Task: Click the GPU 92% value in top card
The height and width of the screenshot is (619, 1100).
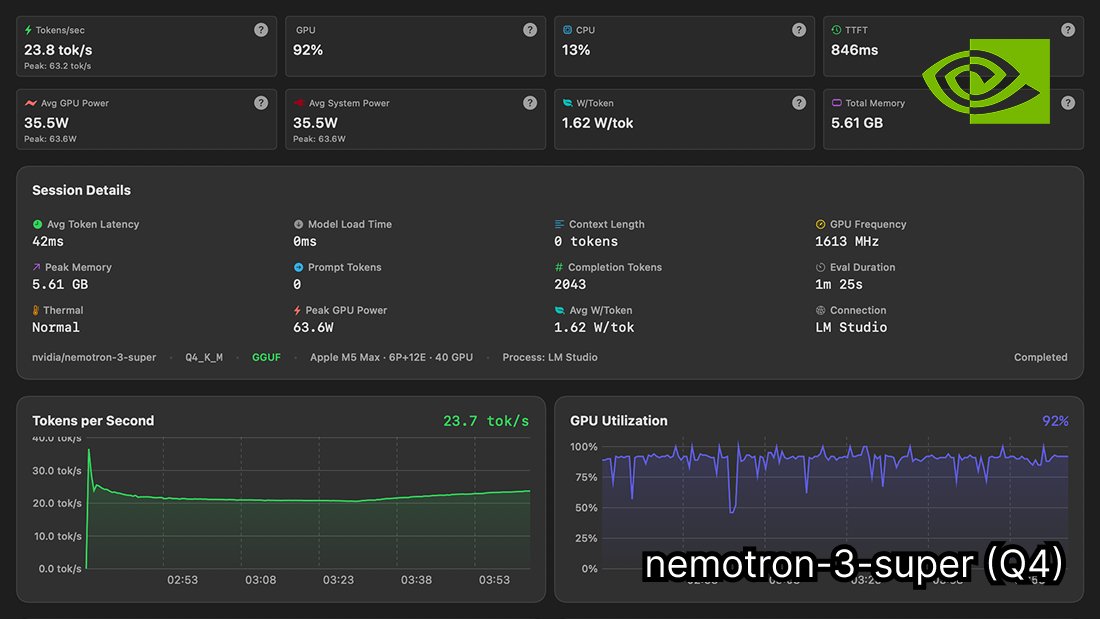Action: (x=308, y=50)
